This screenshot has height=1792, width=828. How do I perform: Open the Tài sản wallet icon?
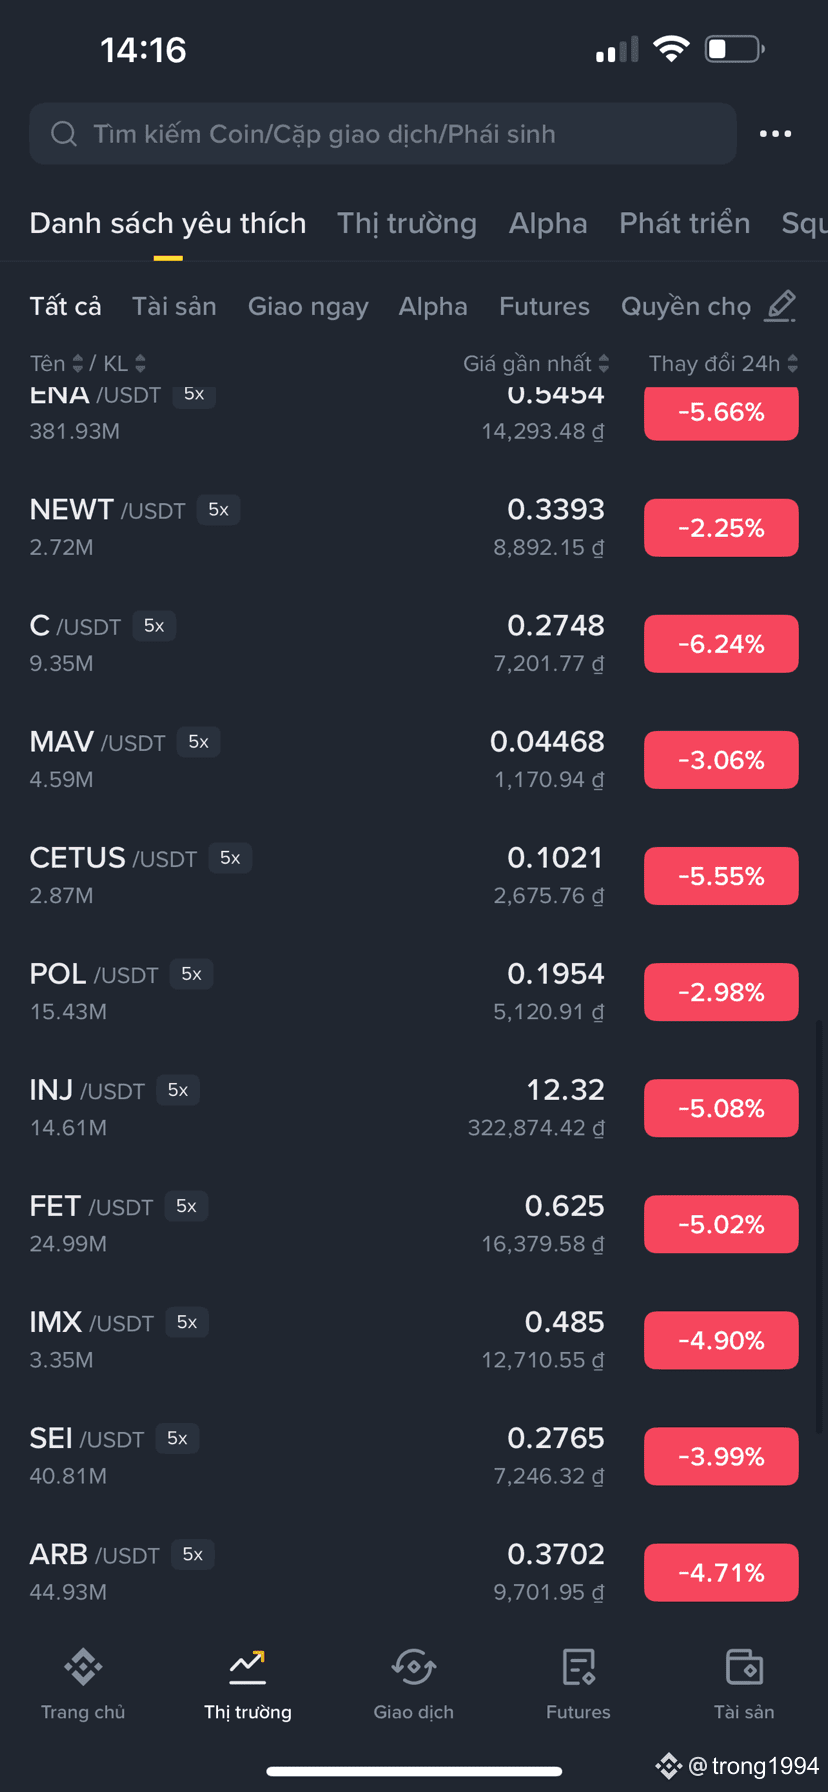tap(744, 1667)
